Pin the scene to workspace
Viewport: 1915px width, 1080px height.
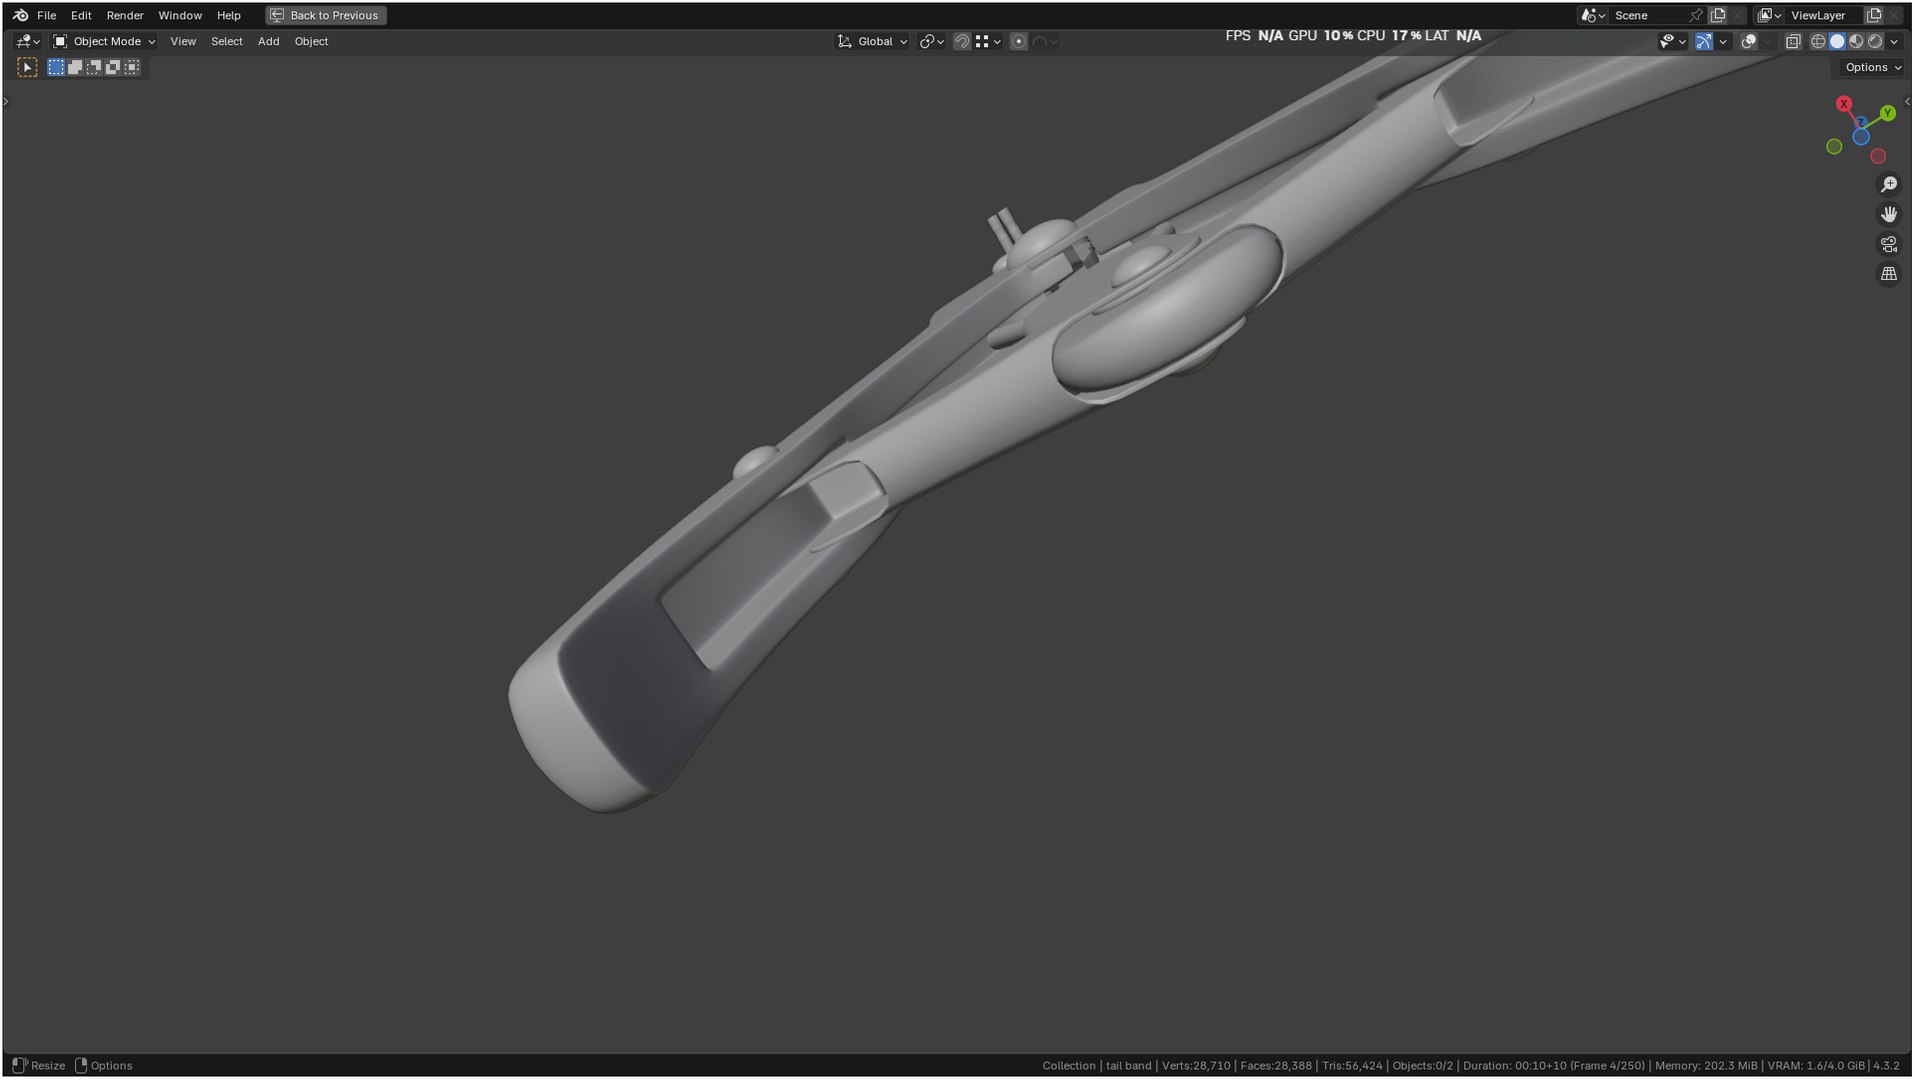click(x=1696, y=15)
